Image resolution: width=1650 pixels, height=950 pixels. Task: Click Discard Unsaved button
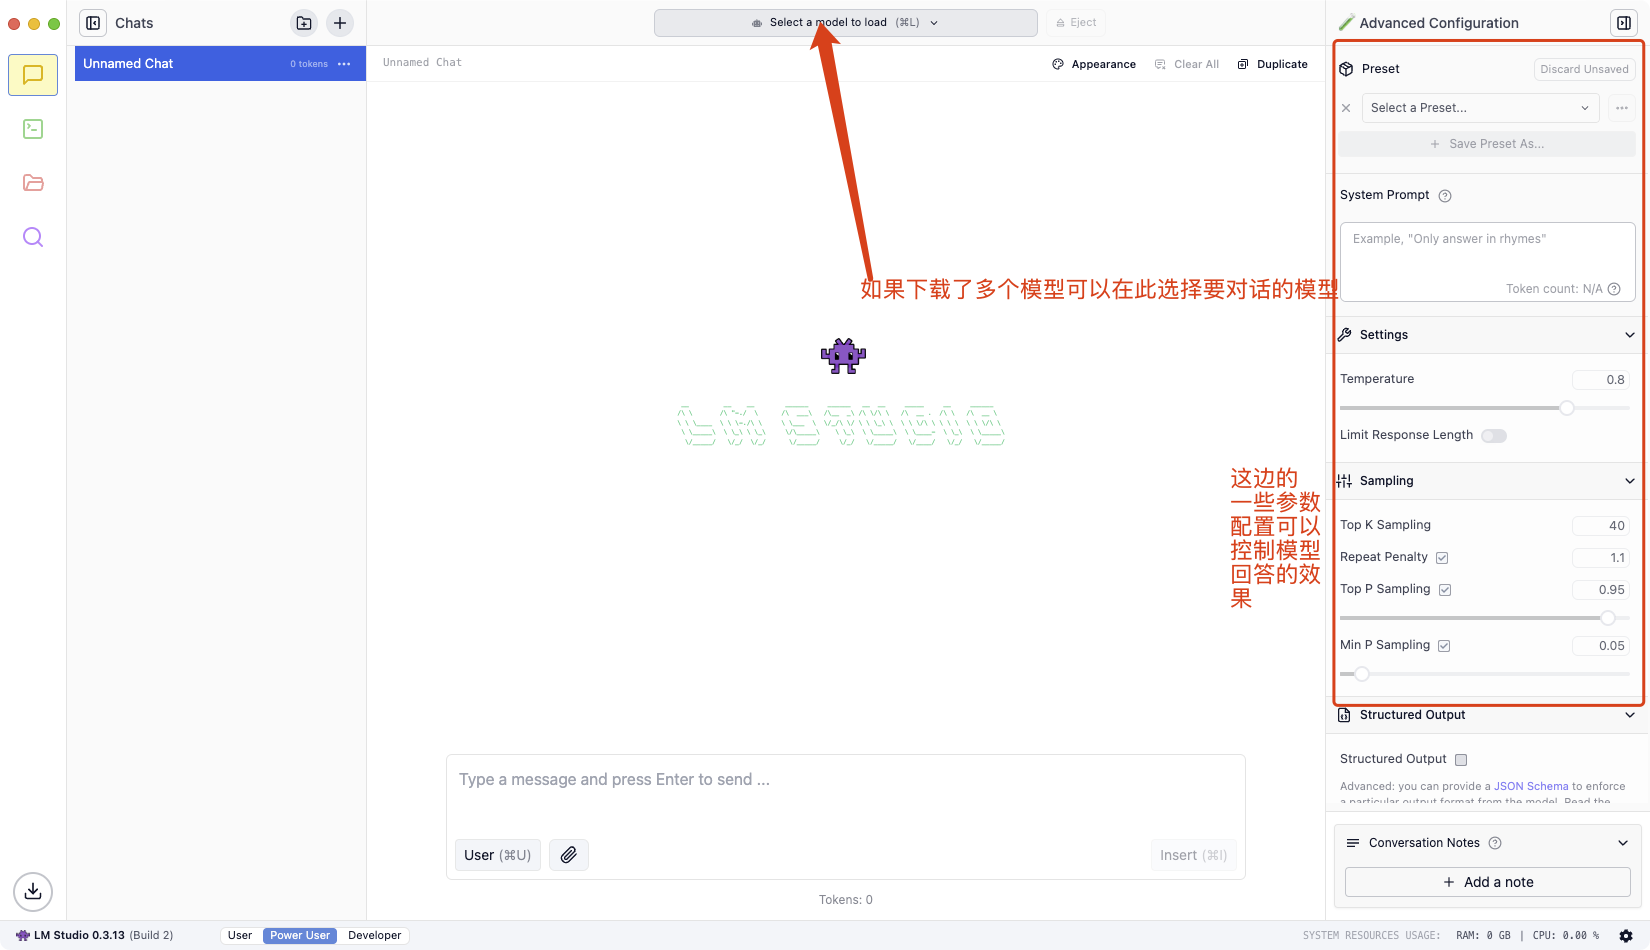click(1584, 69)
